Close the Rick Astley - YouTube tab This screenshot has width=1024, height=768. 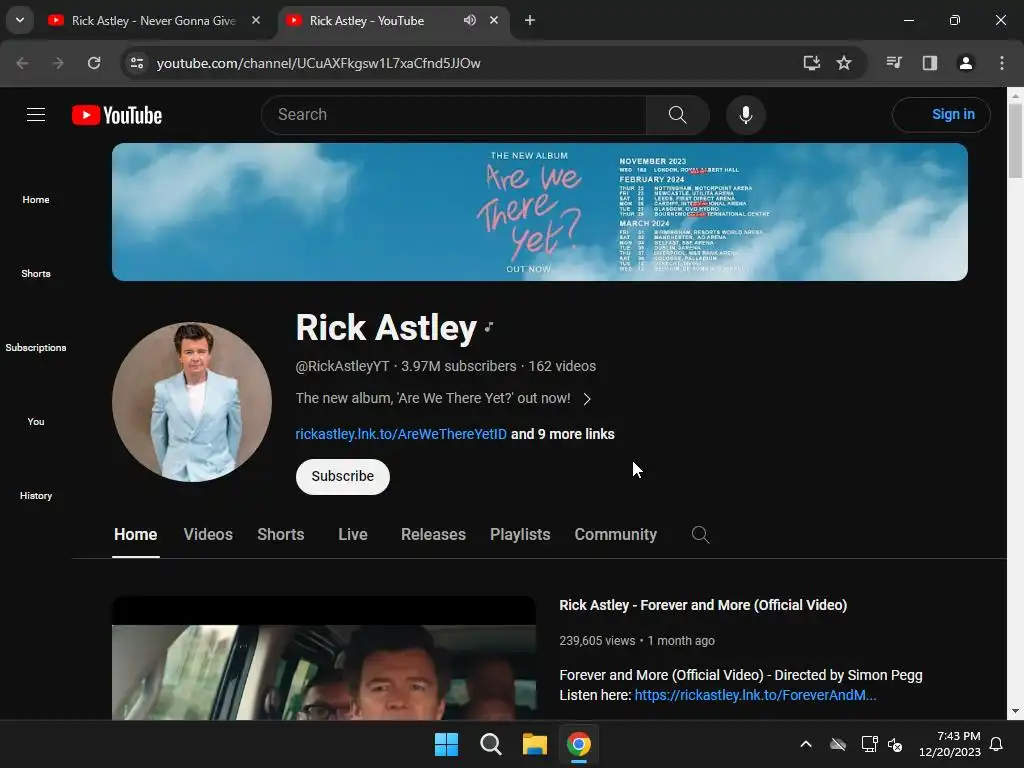(x=494, y=20)
